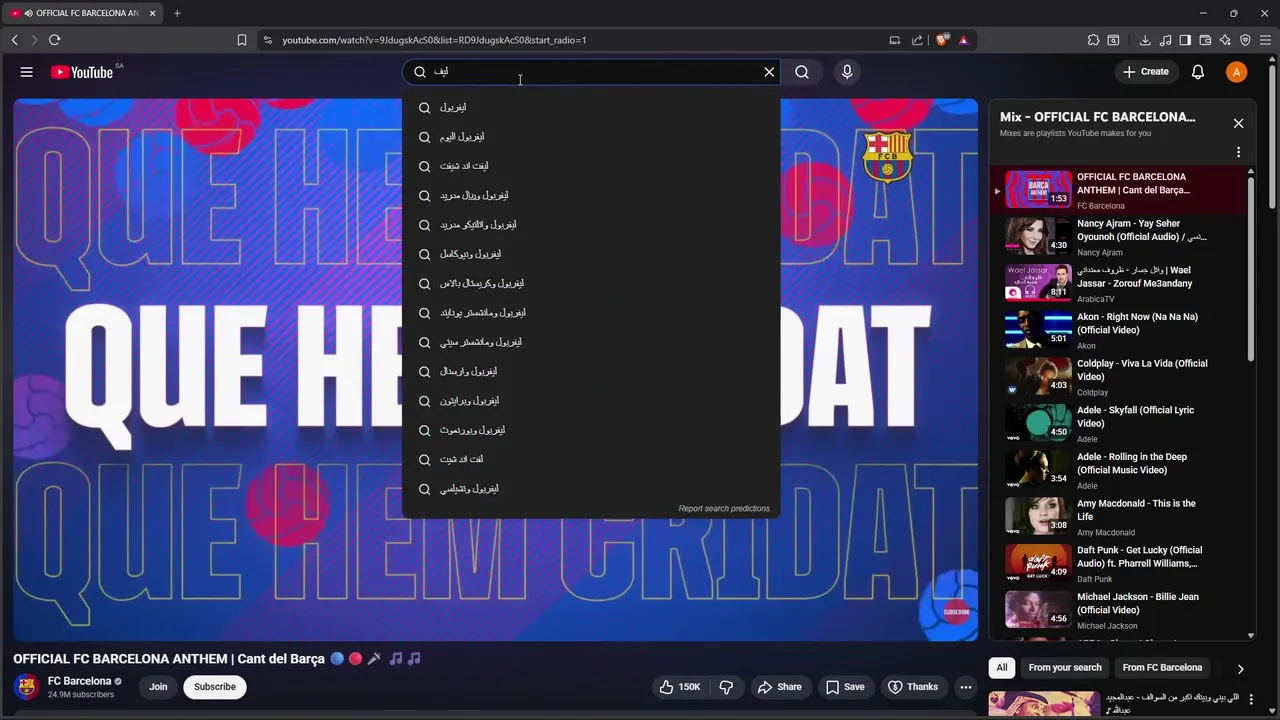The image size is (1280, 720).
Task: Open YouTube notifications bell
Action: point(1198,72)
